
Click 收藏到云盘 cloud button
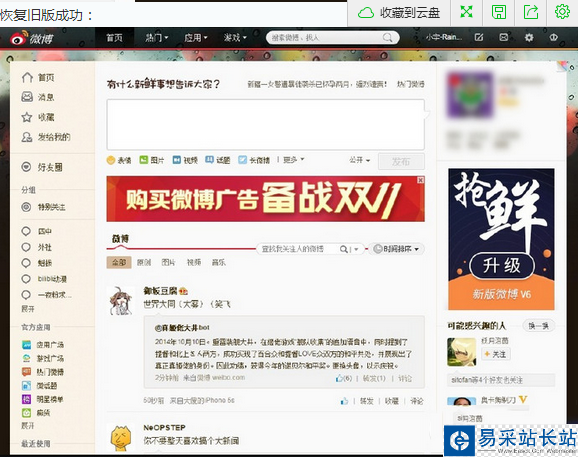(x=399, y=13)
